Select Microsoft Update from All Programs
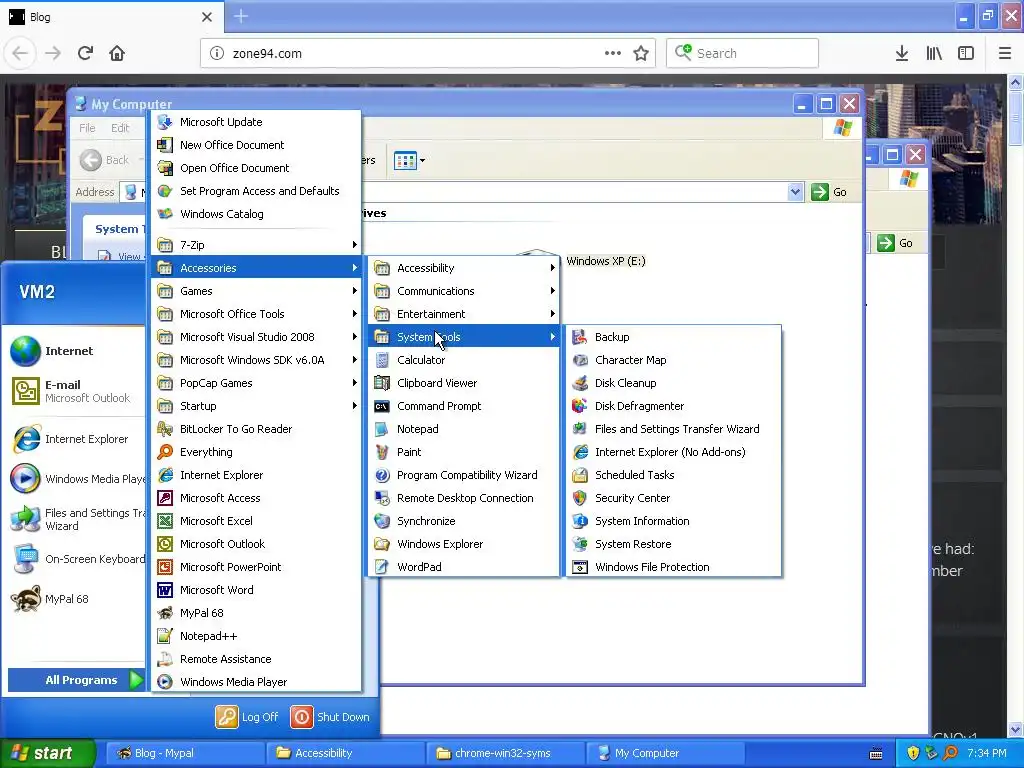 256,122
